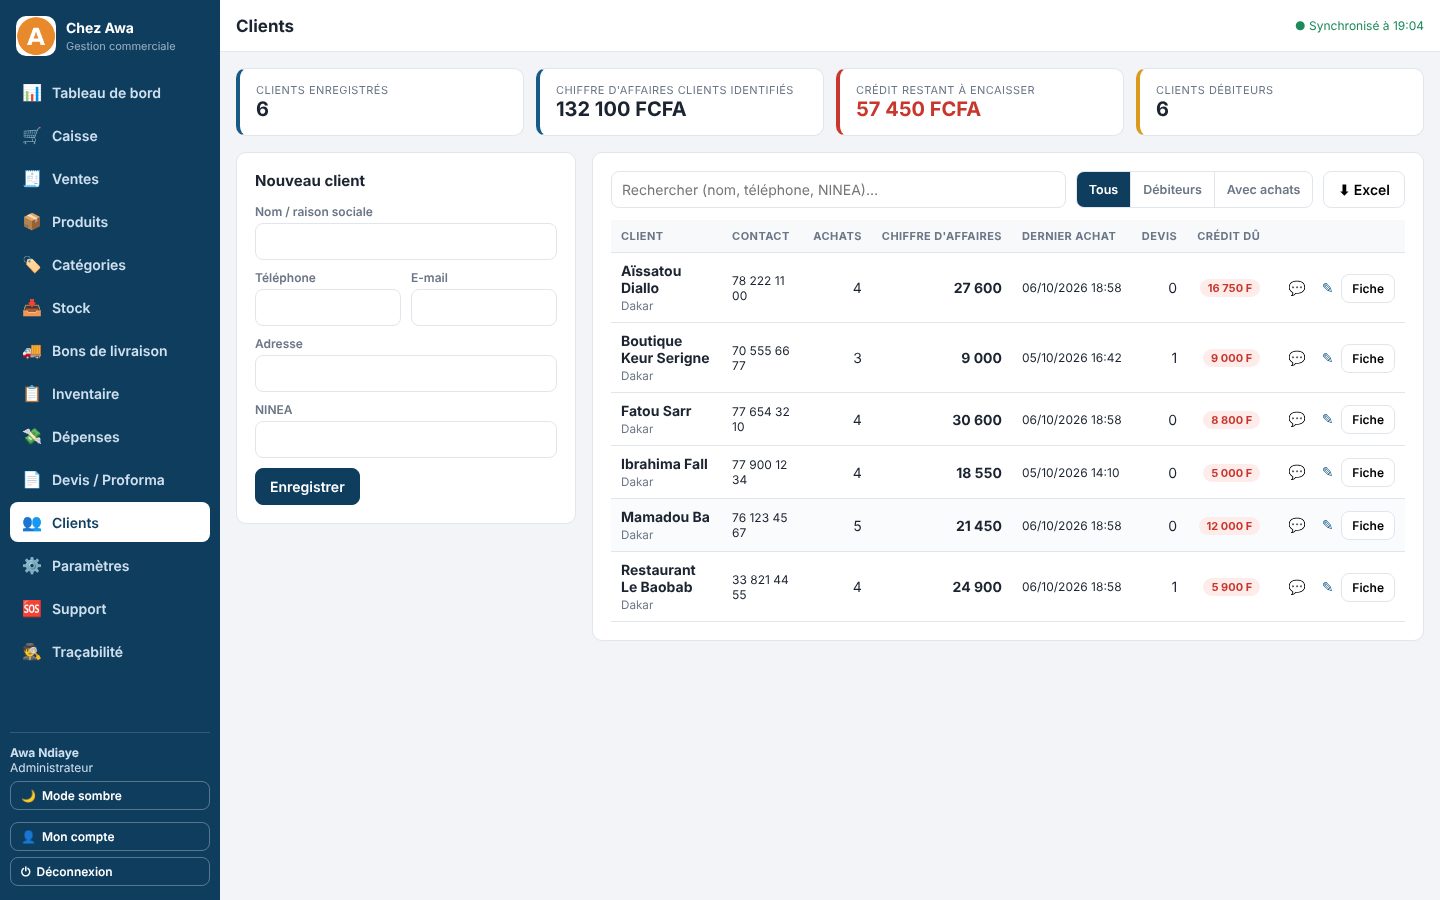Toggle Mode sombre
This screenshot has width=1440, height=900.
click(110, 796)
